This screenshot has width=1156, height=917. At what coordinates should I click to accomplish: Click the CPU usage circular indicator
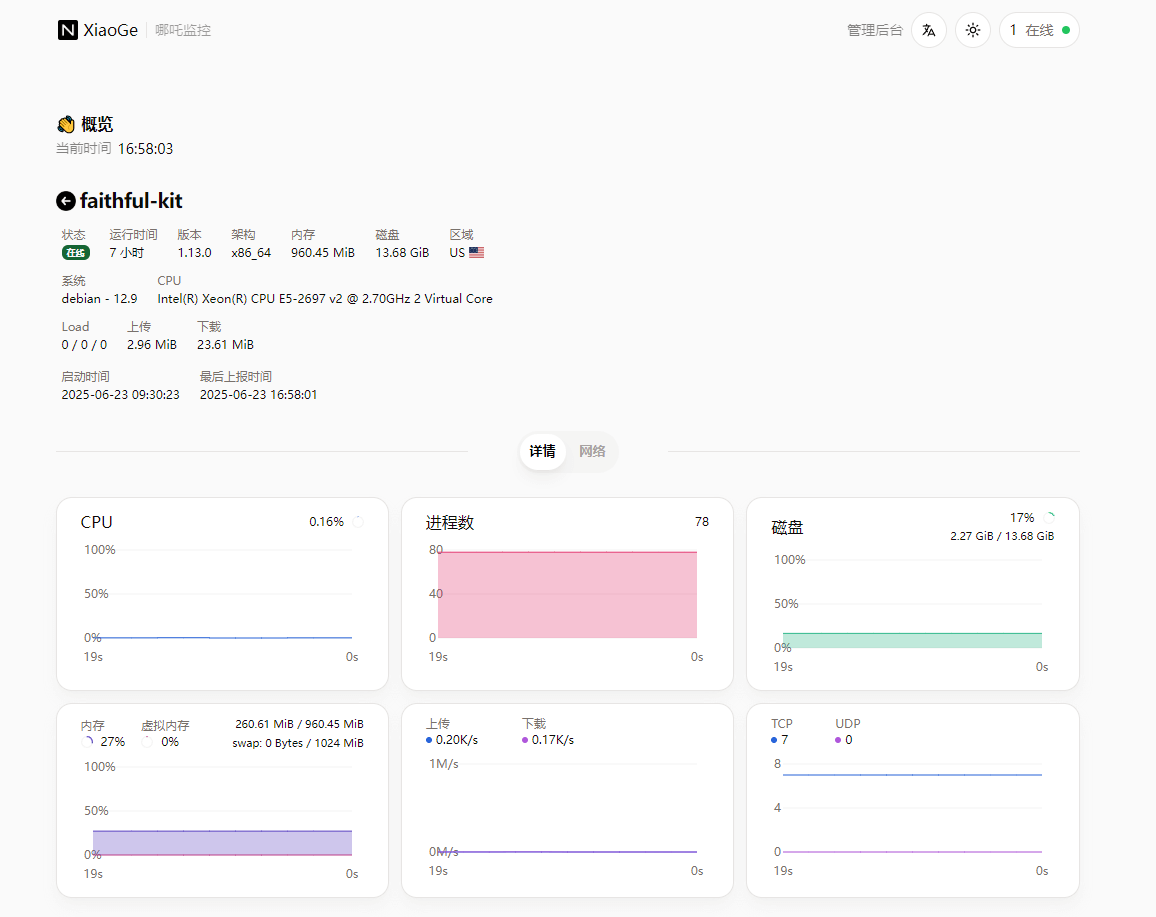click(357, 522)
